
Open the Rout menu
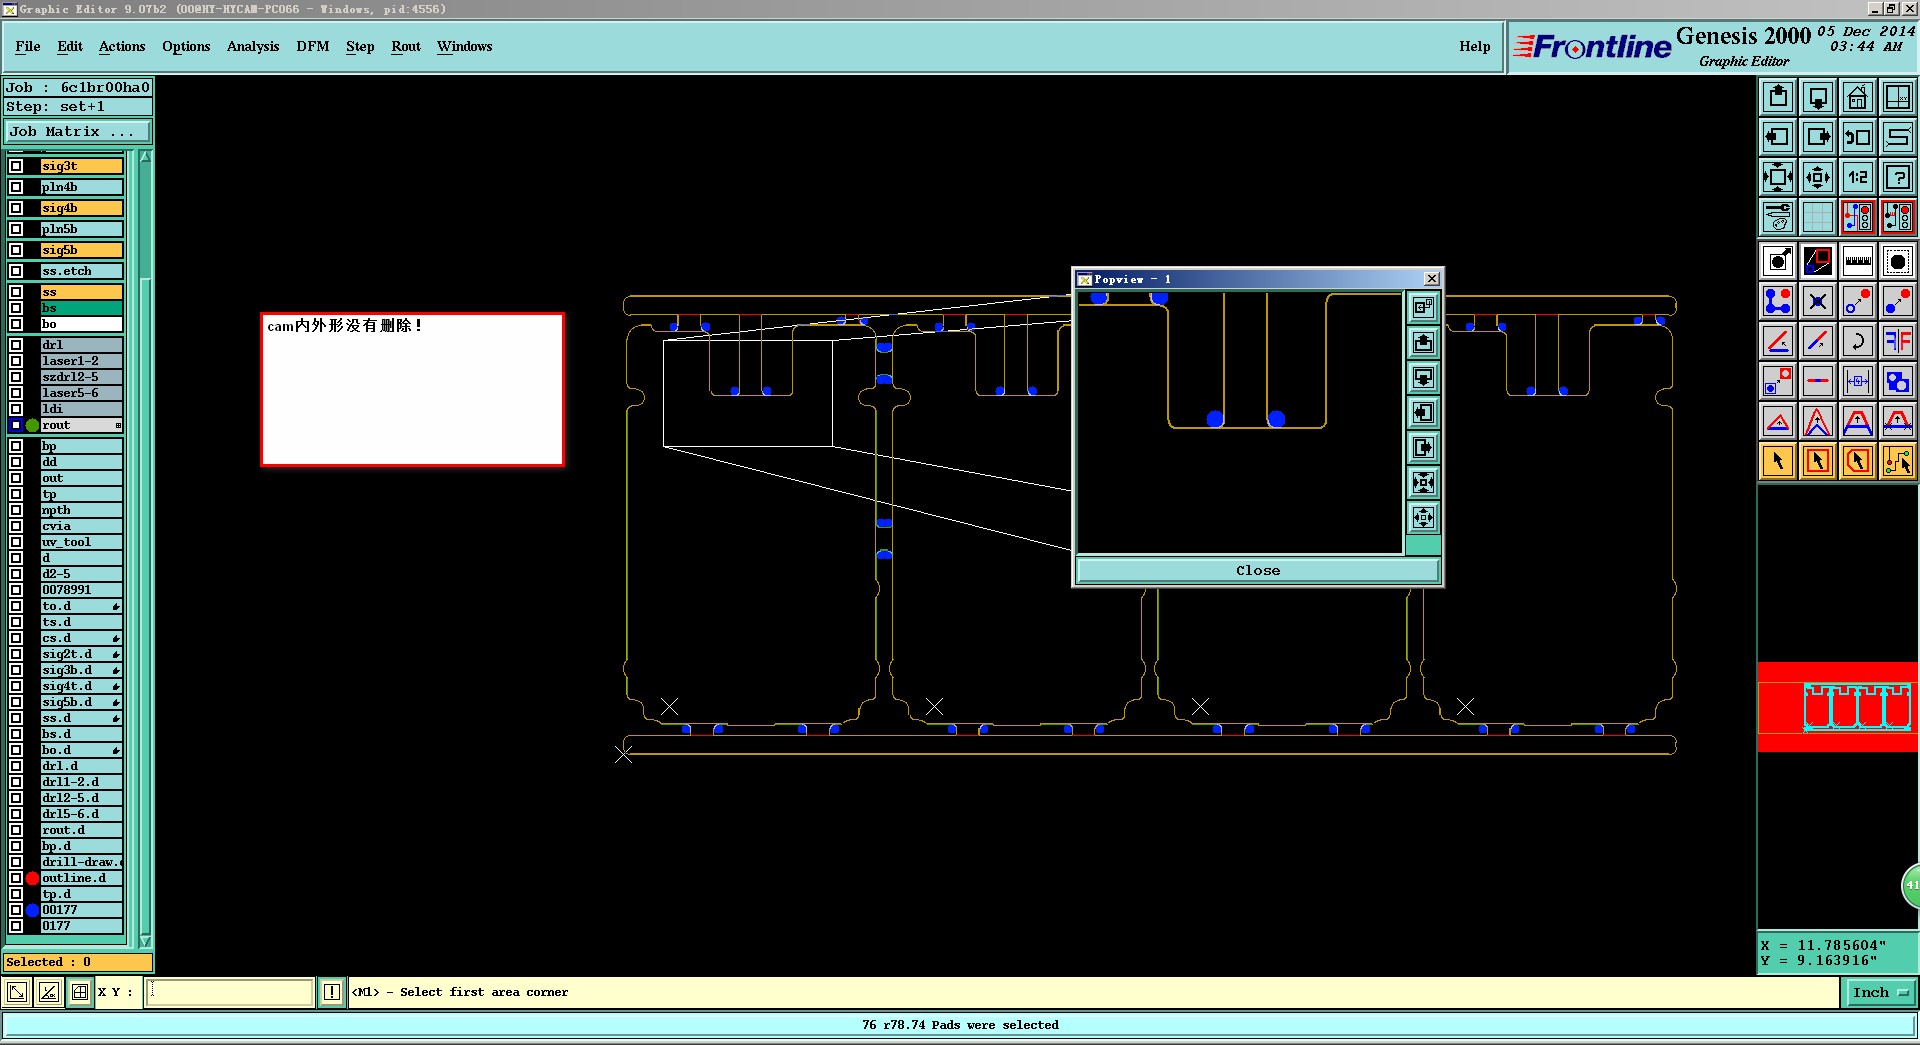pyautogui.click(x=406, y=46)
